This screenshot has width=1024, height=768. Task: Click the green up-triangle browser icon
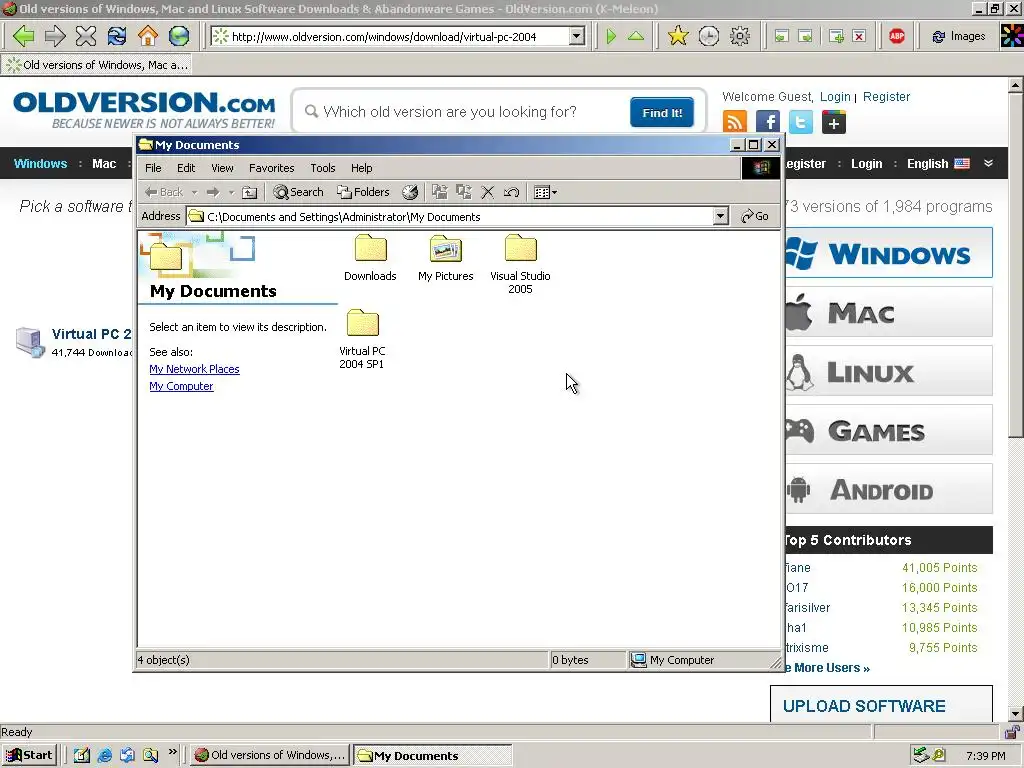(x=635, y=37)
